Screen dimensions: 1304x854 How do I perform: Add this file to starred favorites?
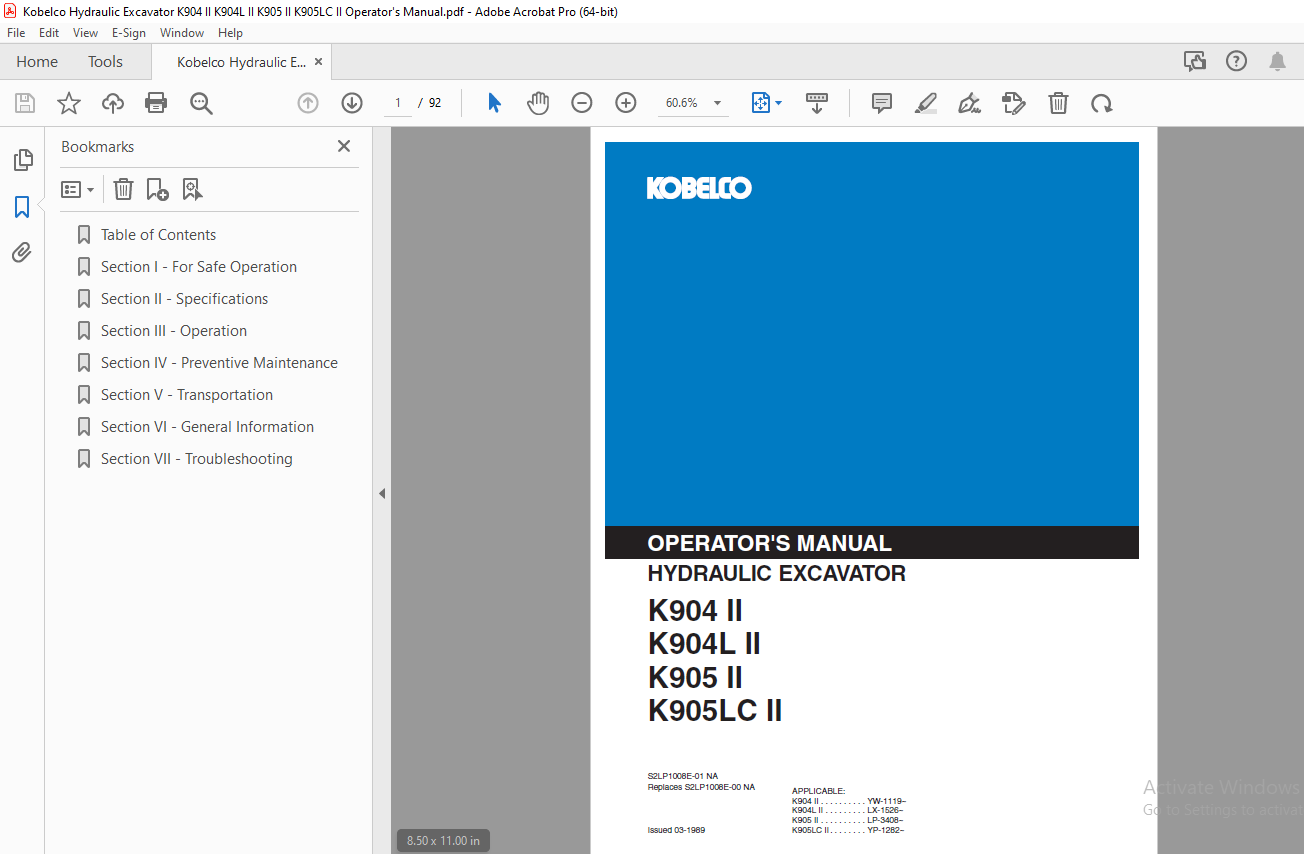click(69, 103)
